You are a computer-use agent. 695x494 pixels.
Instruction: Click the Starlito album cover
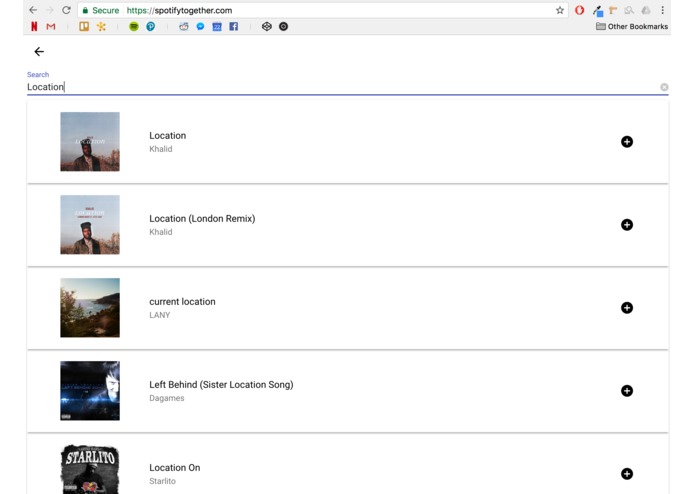click(90, 469)
